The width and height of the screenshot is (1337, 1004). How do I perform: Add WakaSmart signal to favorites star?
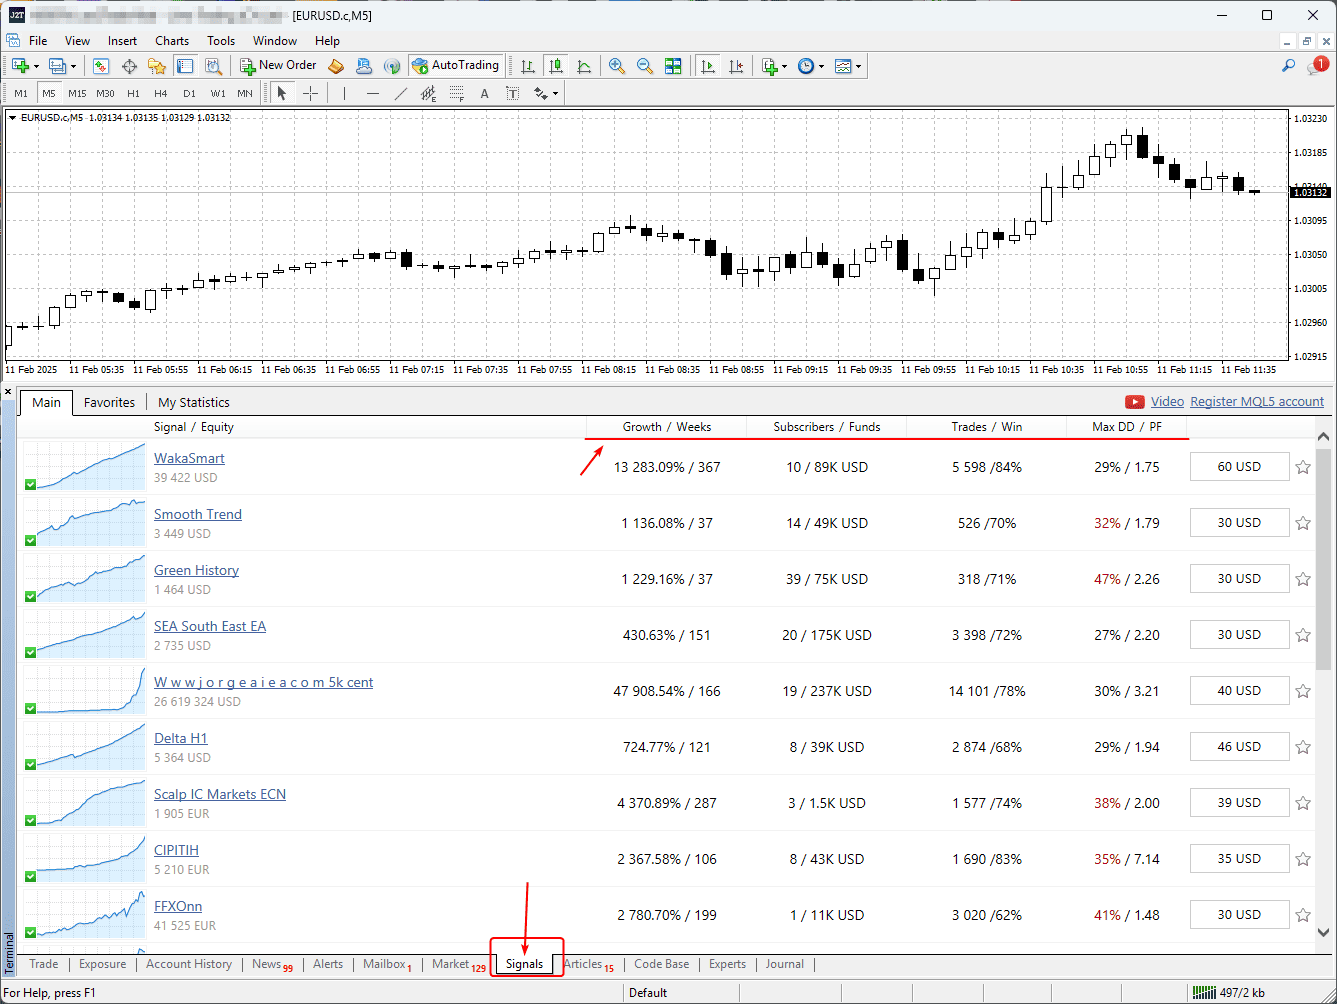[x=1303, y=467]
